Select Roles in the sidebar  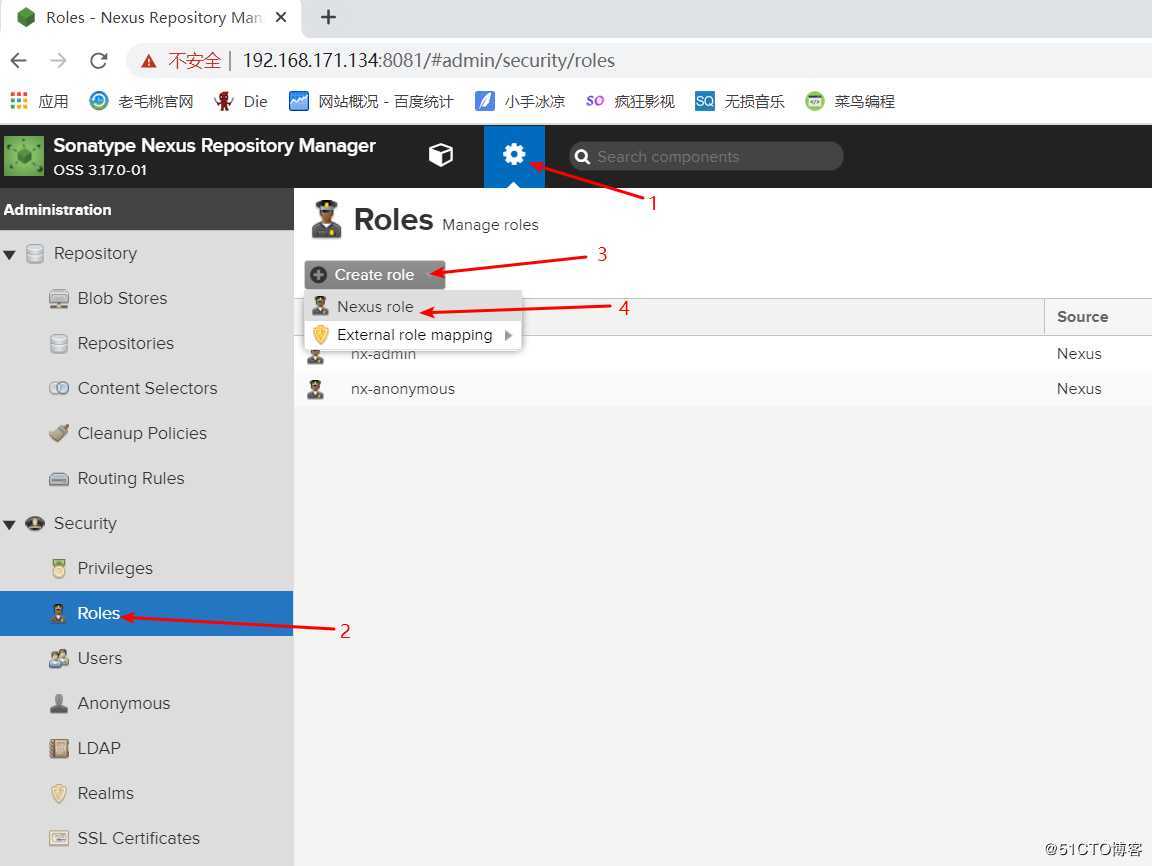pos(146,613)
